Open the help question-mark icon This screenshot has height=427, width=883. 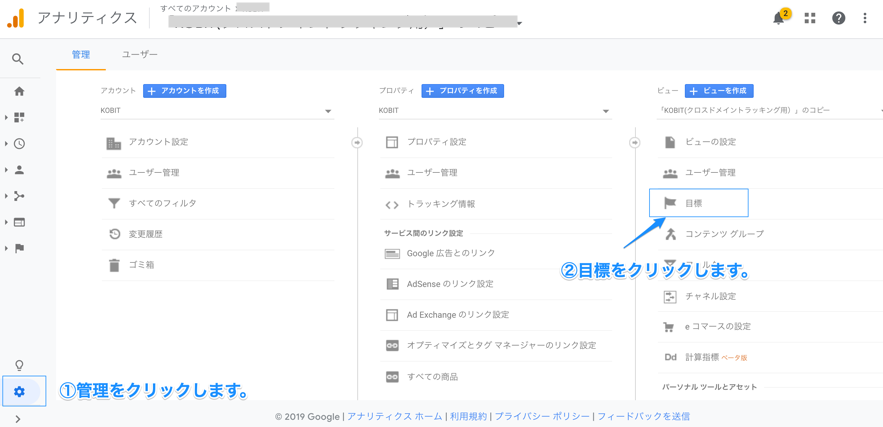839,18
